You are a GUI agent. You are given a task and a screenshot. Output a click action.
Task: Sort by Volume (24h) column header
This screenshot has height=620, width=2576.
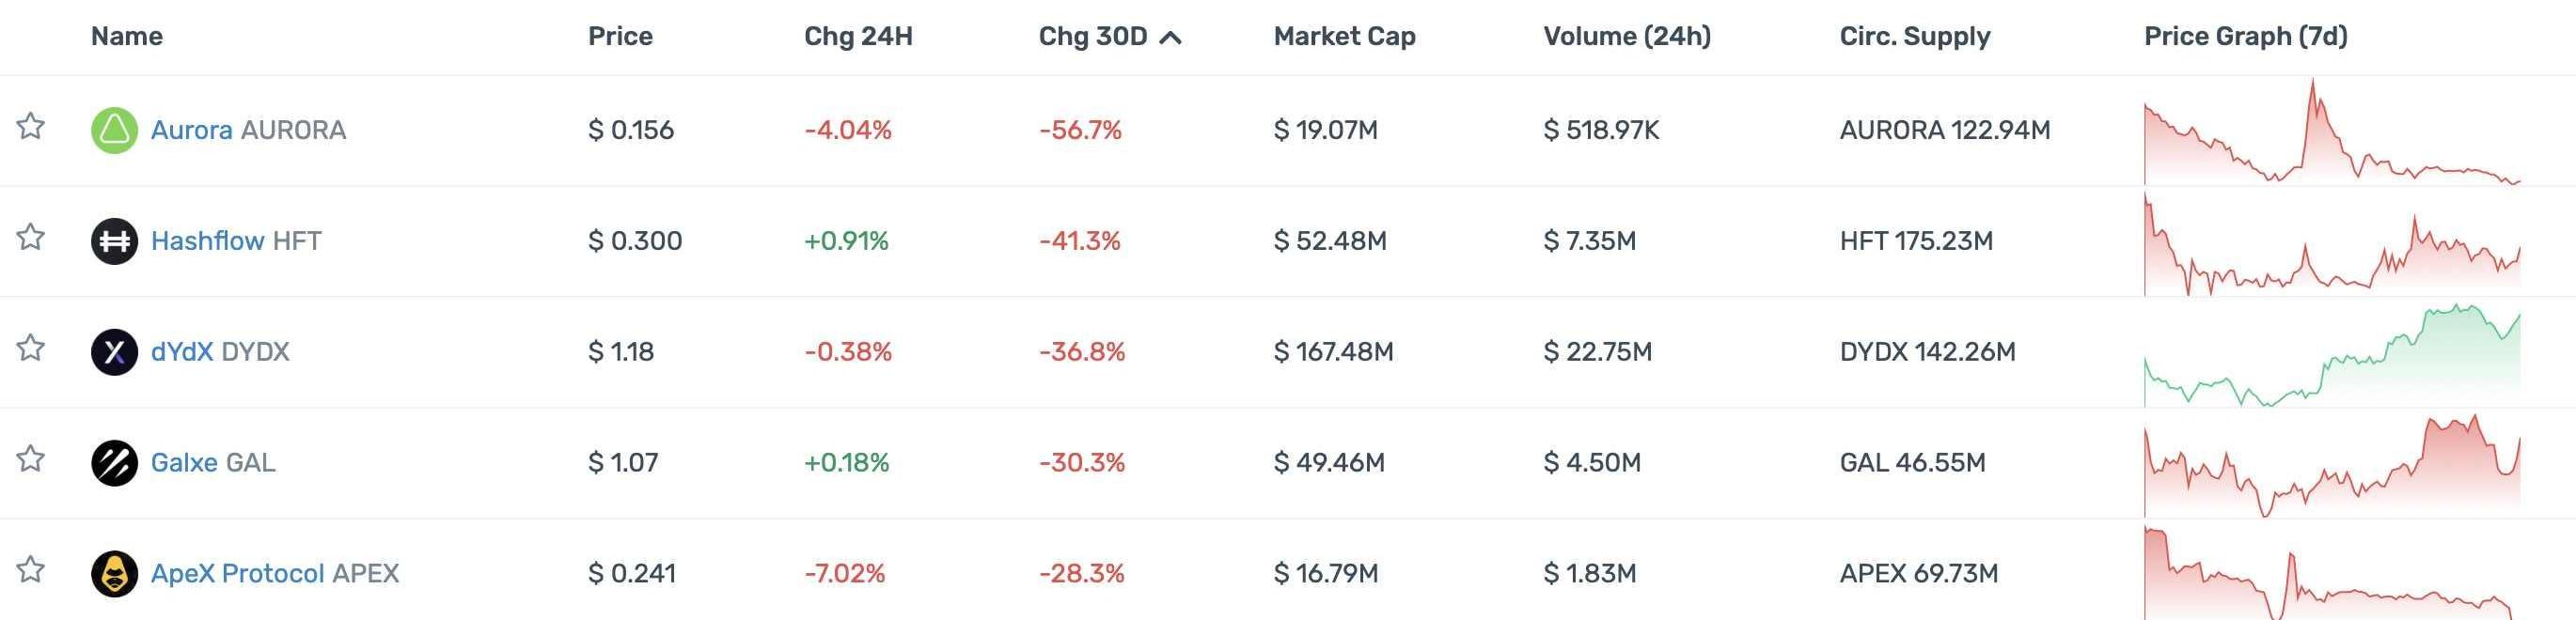pyautogui.click(x=1626, y=37)
